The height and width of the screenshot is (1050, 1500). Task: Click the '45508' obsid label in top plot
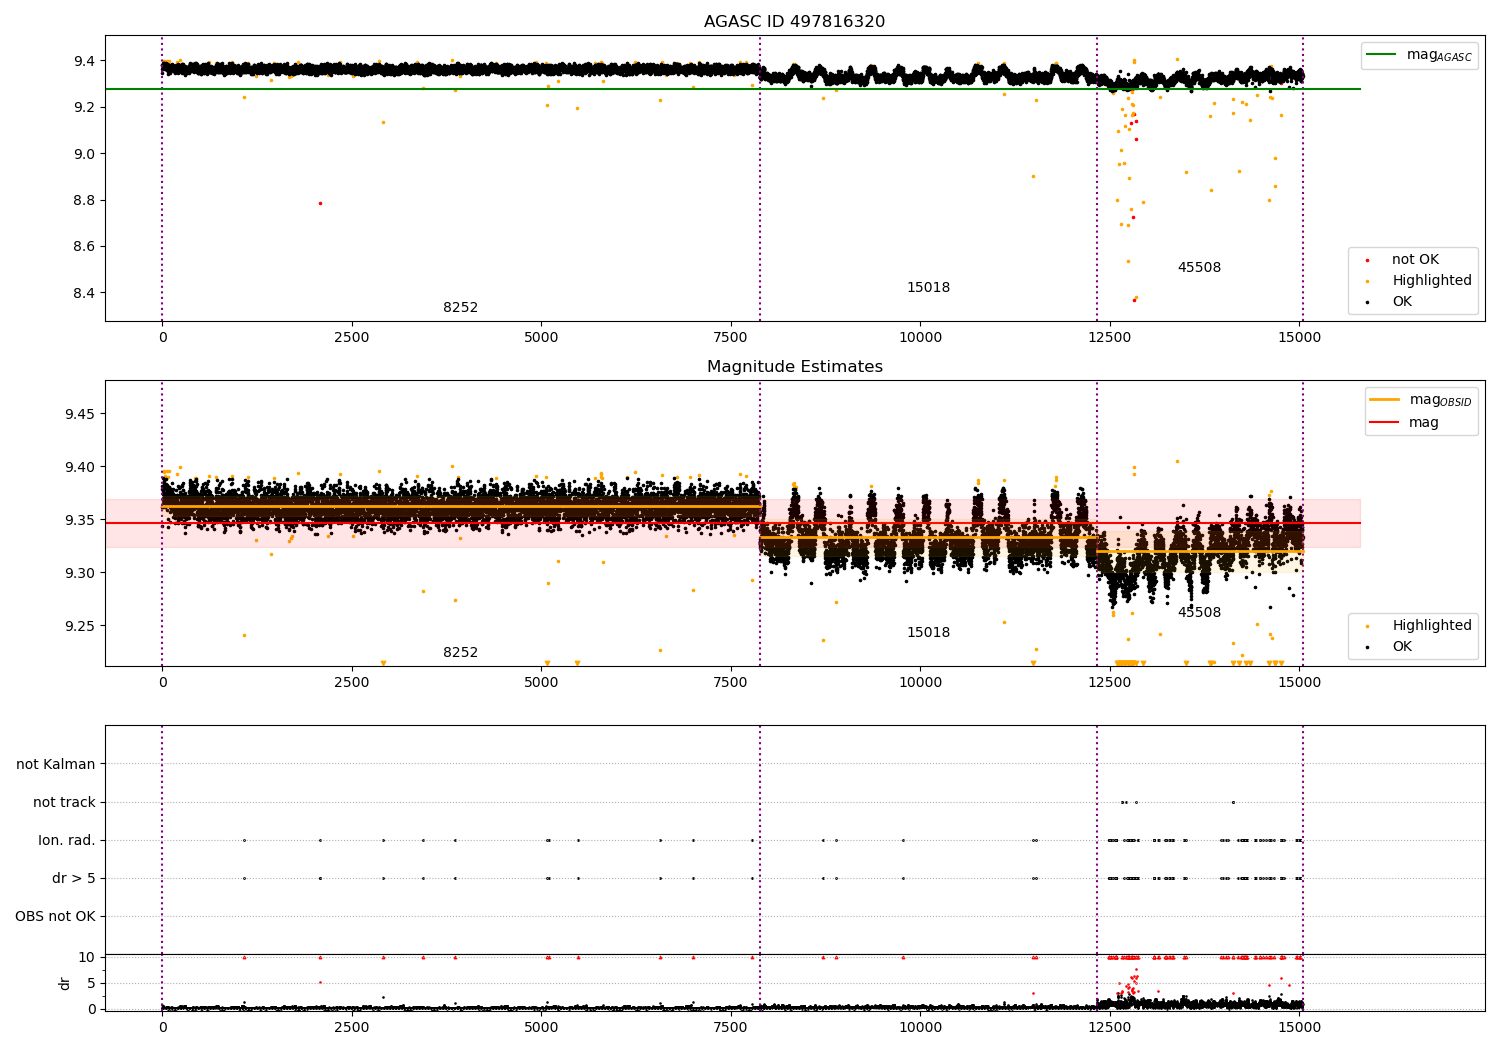tap(1199, 268)
